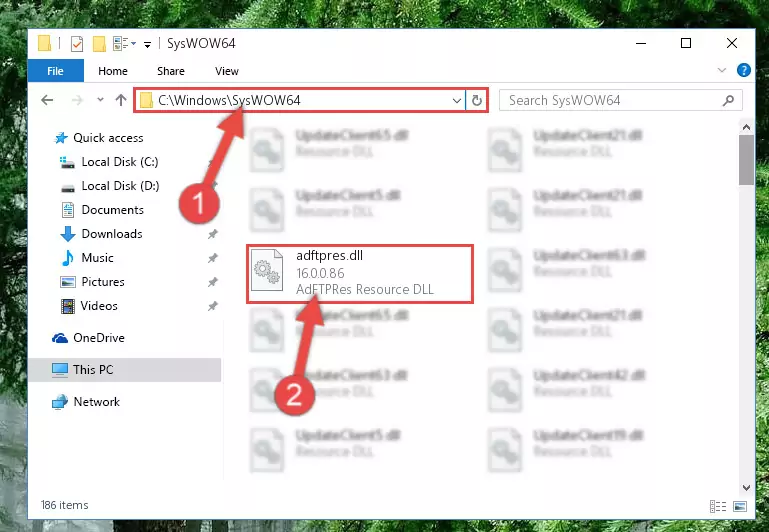
Task: Switch to details view layout icon
Action: coord(718,506)
